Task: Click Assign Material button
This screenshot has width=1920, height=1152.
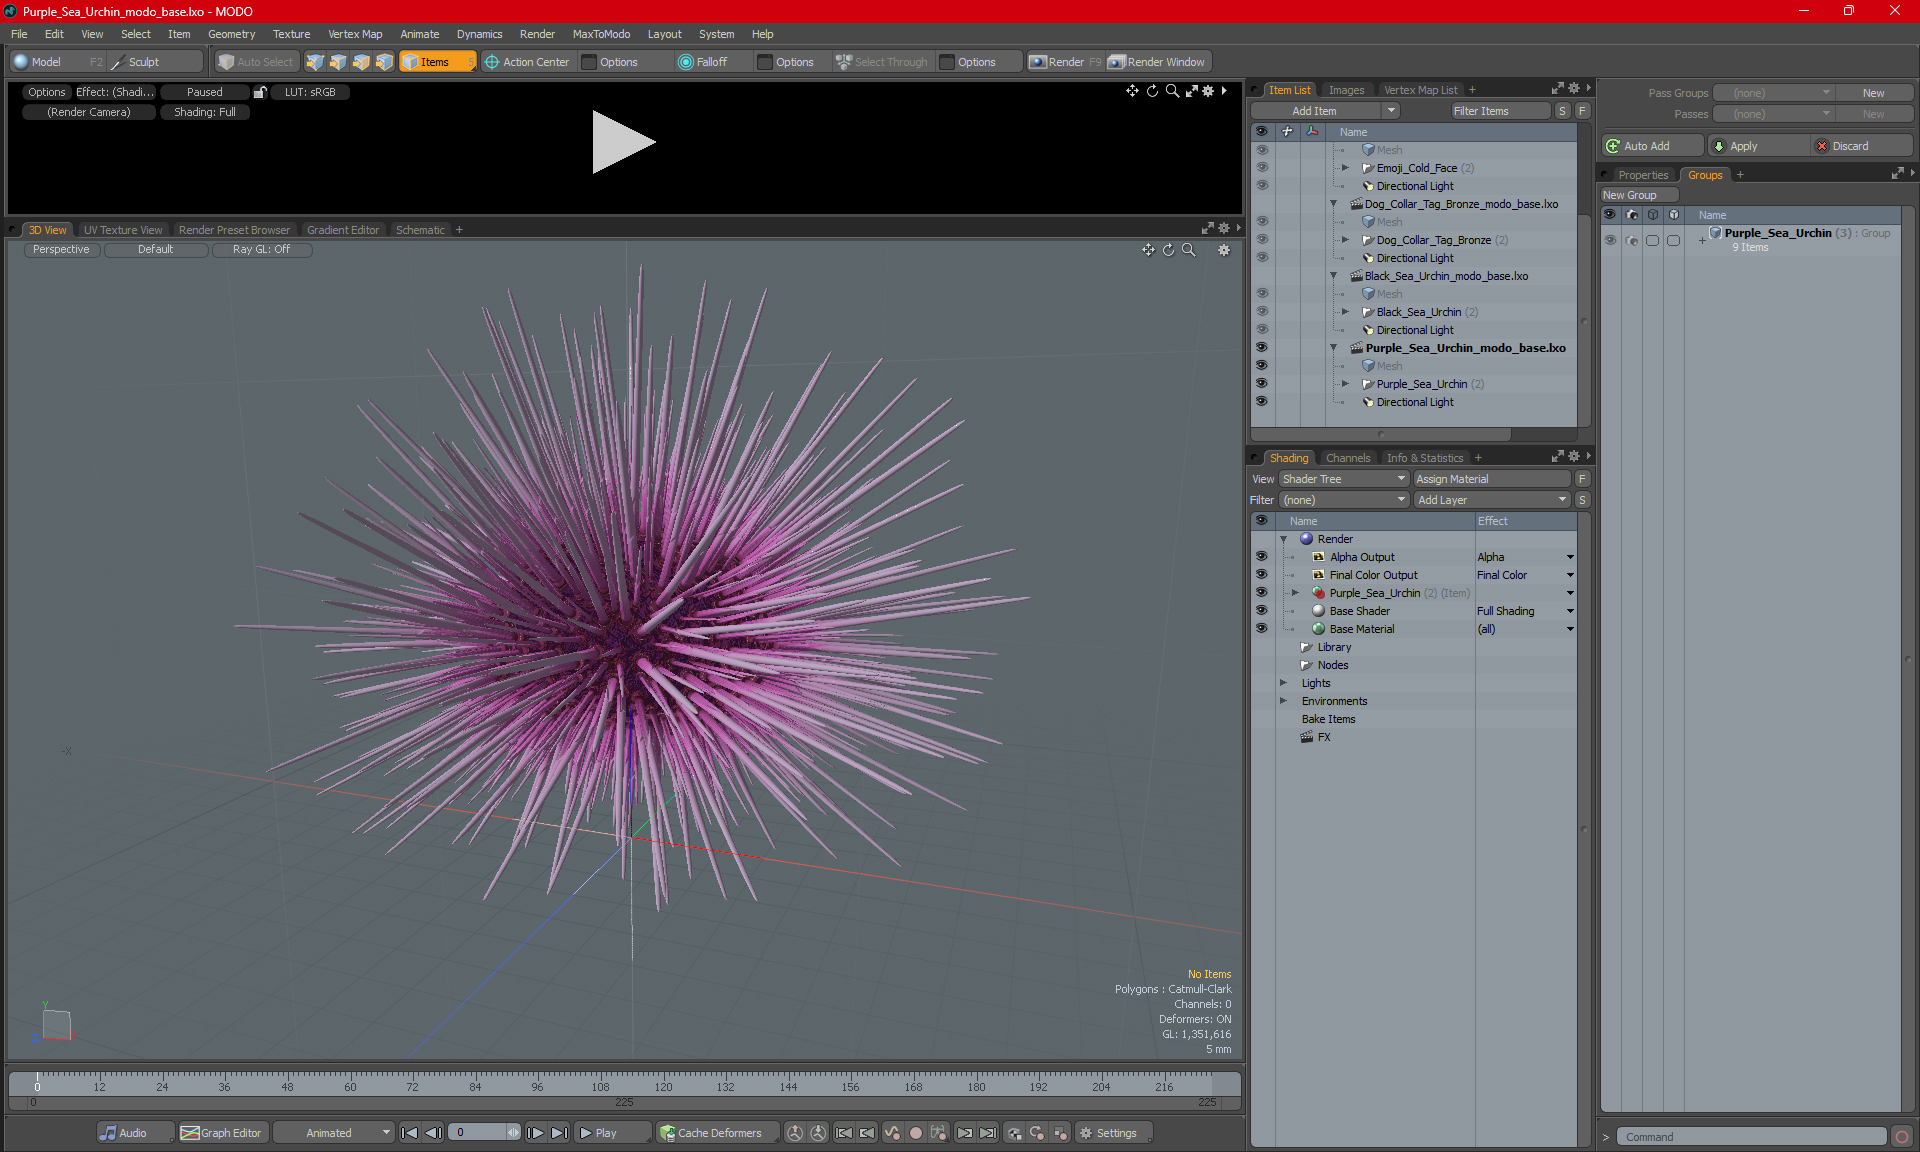Action: 1492,479
